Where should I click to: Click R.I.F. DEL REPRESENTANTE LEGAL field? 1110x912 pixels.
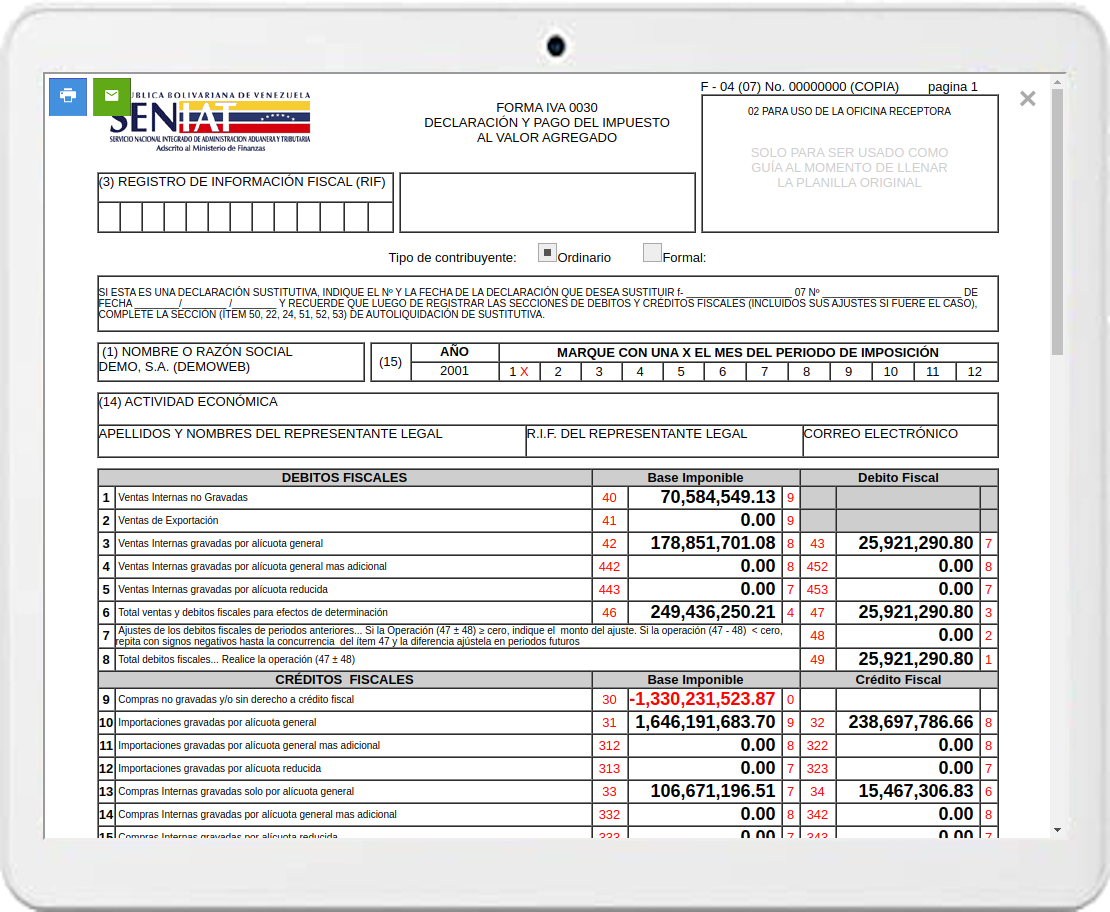point(664,440)
